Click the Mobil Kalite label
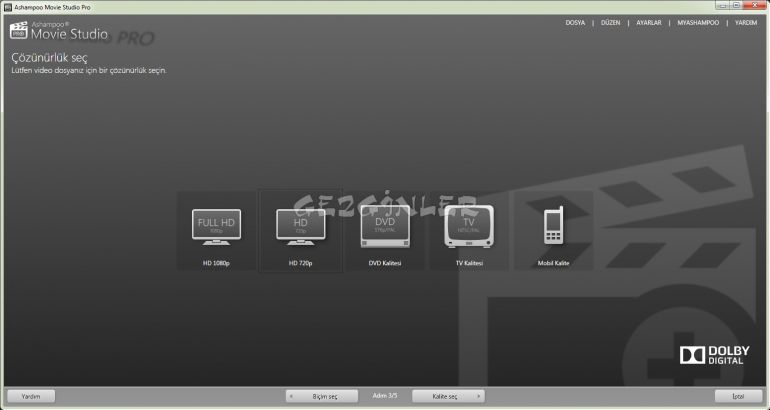The width and height of the screenshot is (770, 410). point(553,263)
